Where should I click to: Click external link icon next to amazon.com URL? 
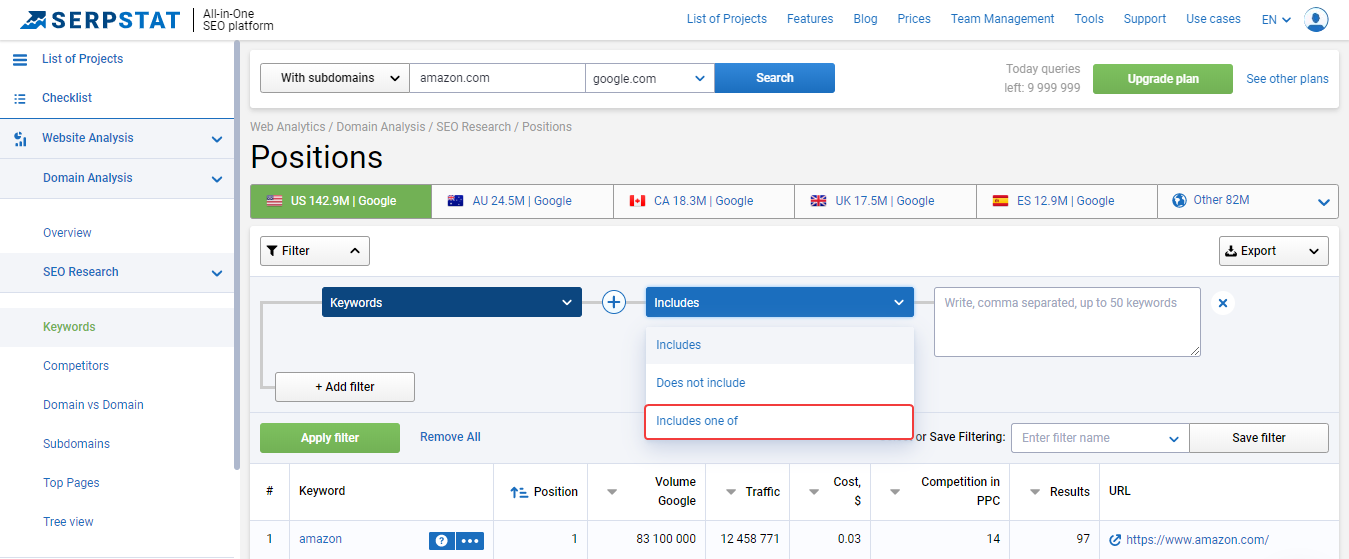pyautogui.click(x=1115, y=540)
